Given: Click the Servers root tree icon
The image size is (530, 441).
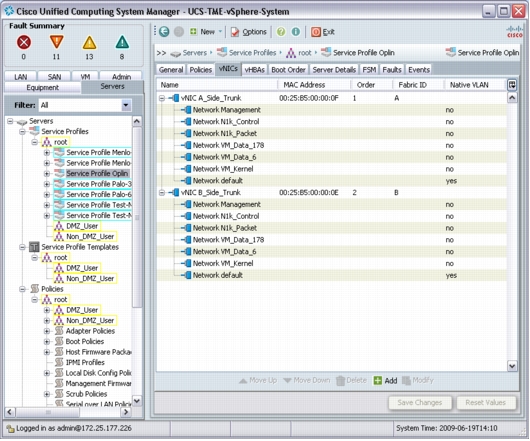Looking at the screenshot, I should coord(22,121).
